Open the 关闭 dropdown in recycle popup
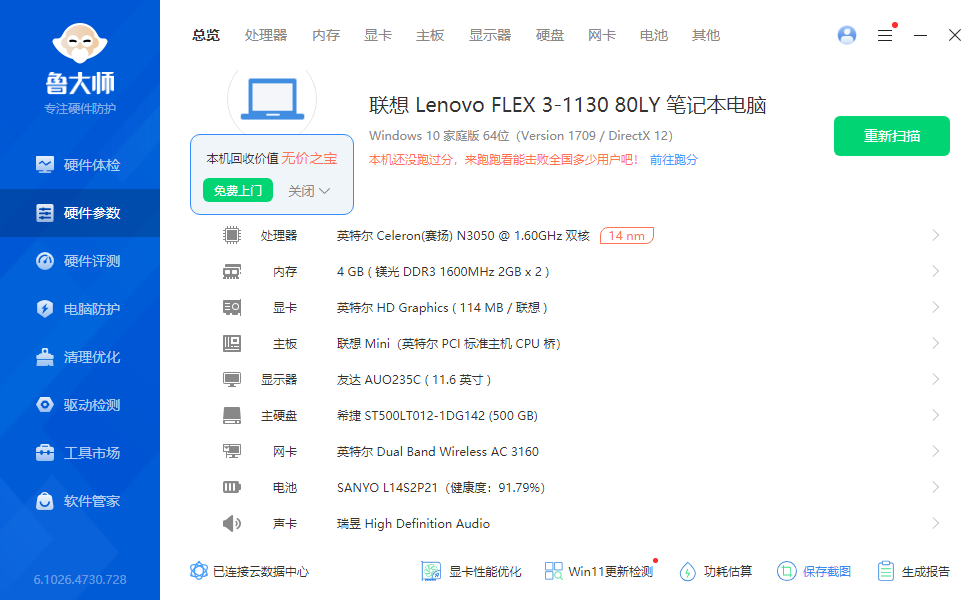 [x=309, y=191]
